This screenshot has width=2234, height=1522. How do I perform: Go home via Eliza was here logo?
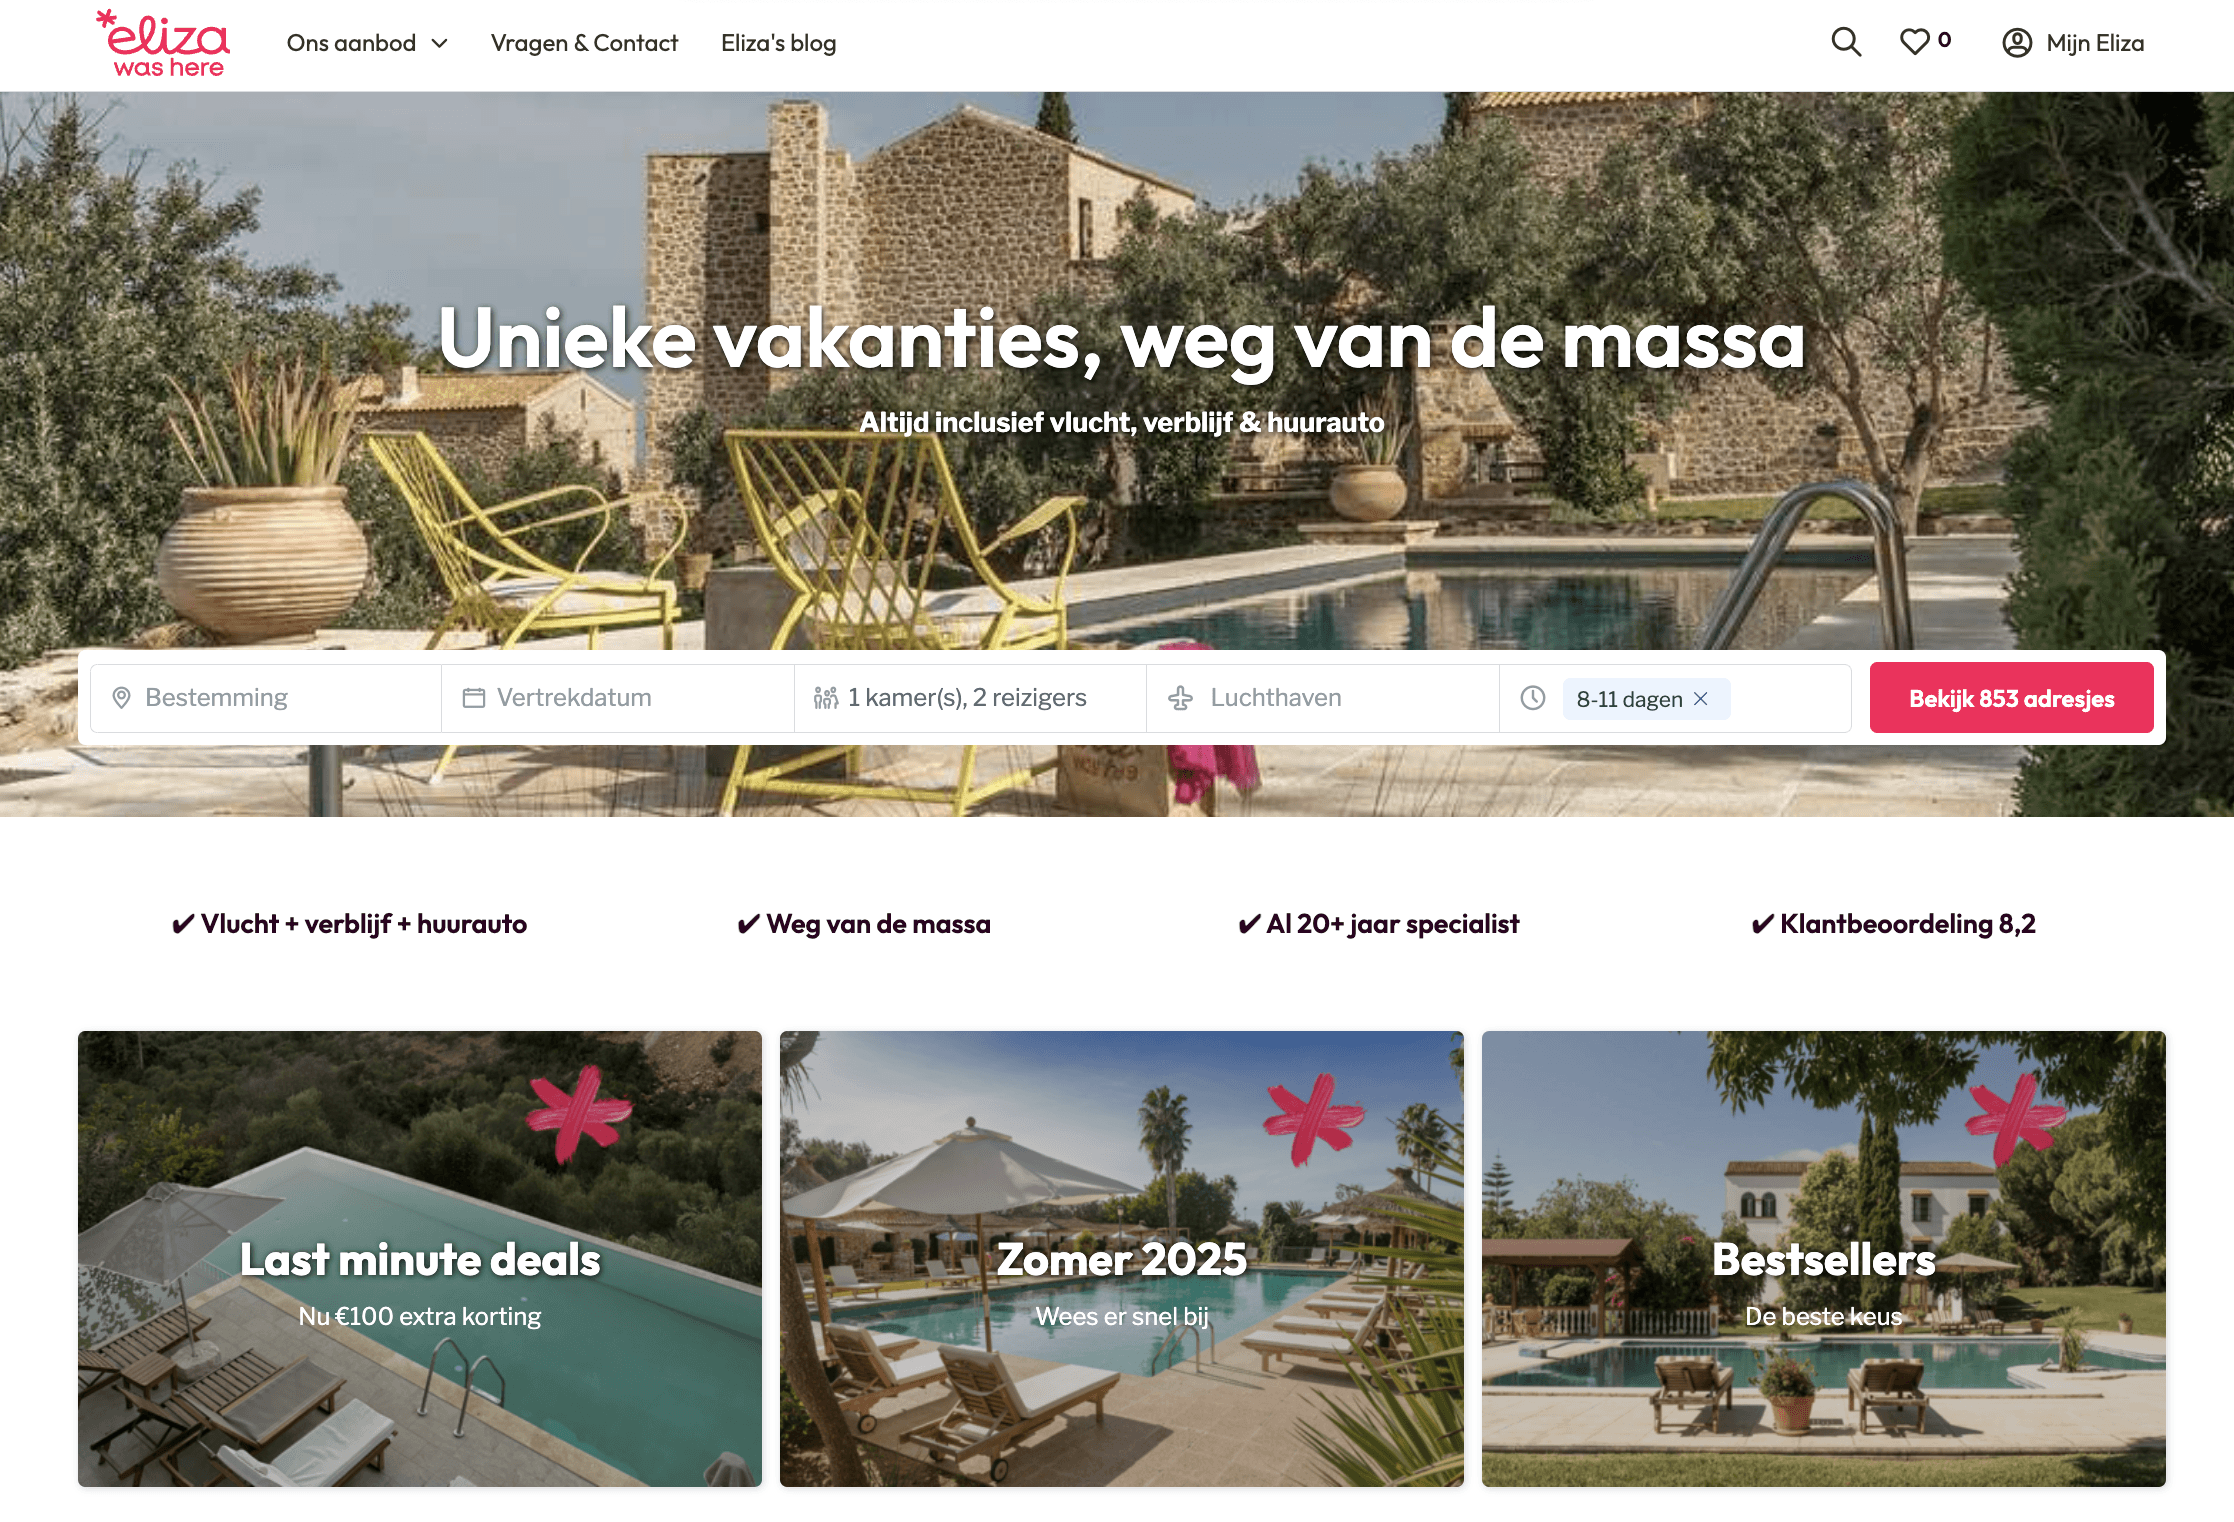pyautogui.click(x=163, y=43)
